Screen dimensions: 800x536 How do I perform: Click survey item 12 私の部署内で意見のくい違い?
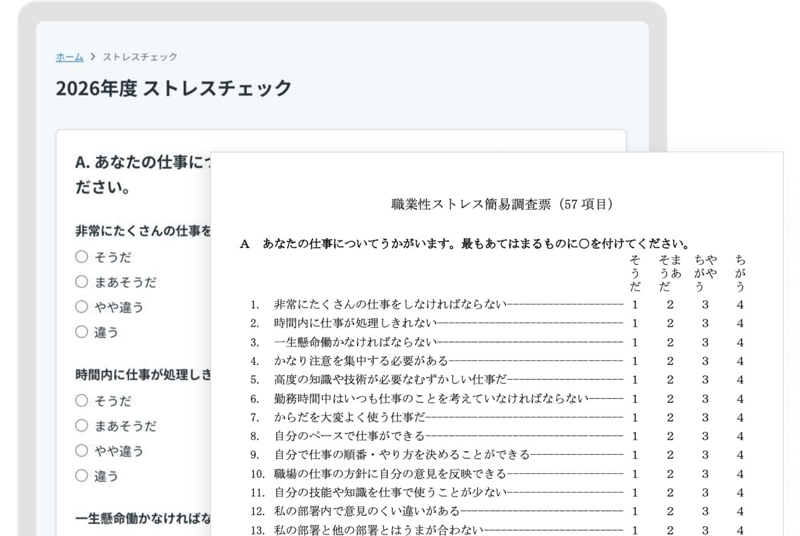(x=367, y=511)
